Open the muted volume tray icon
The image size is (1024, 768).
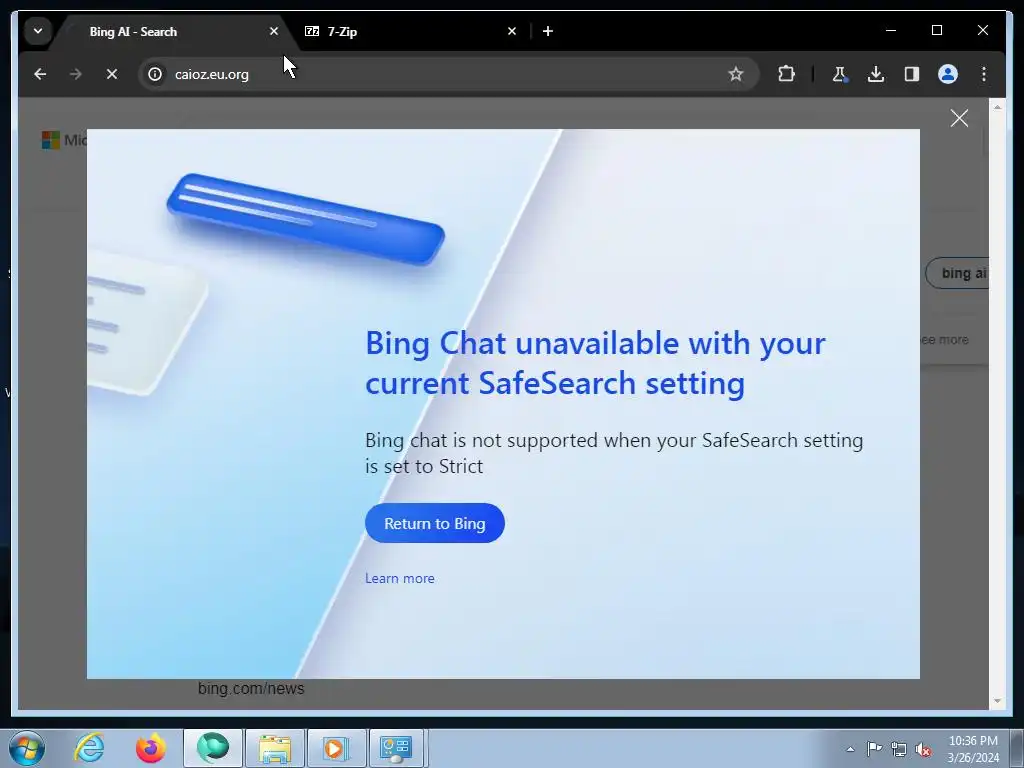[x=923, y=749]
